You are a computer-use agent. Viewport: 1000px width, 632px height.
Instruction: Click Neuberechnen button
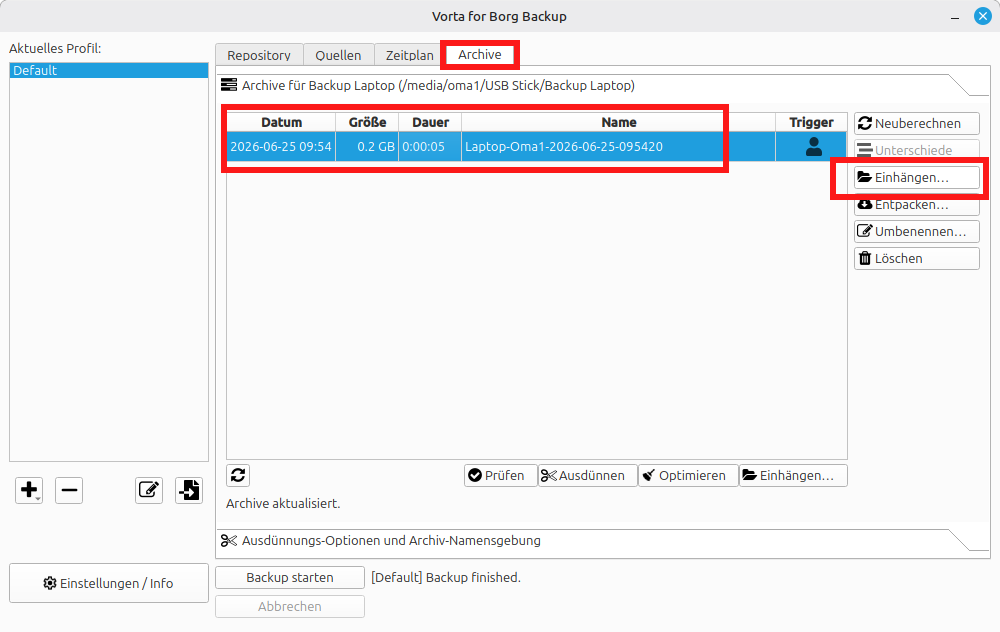(916, 123)
